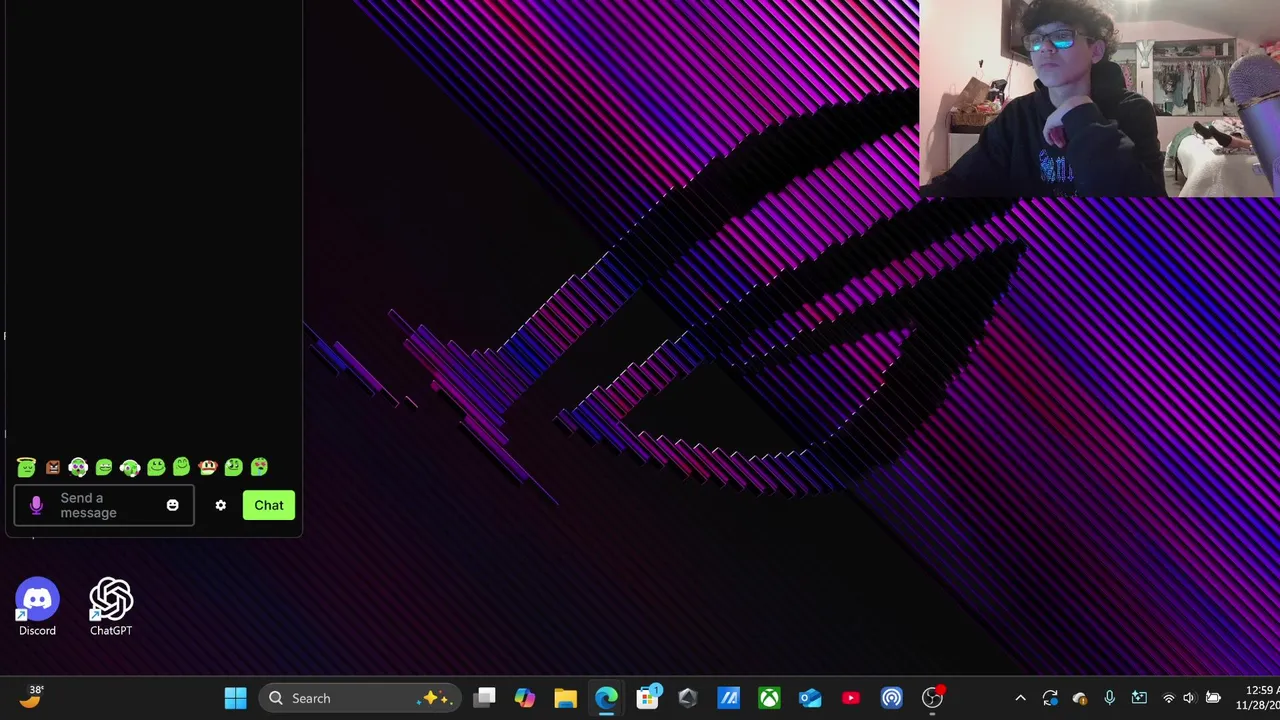Send the halo angel frog emote

tap(26, 467)
